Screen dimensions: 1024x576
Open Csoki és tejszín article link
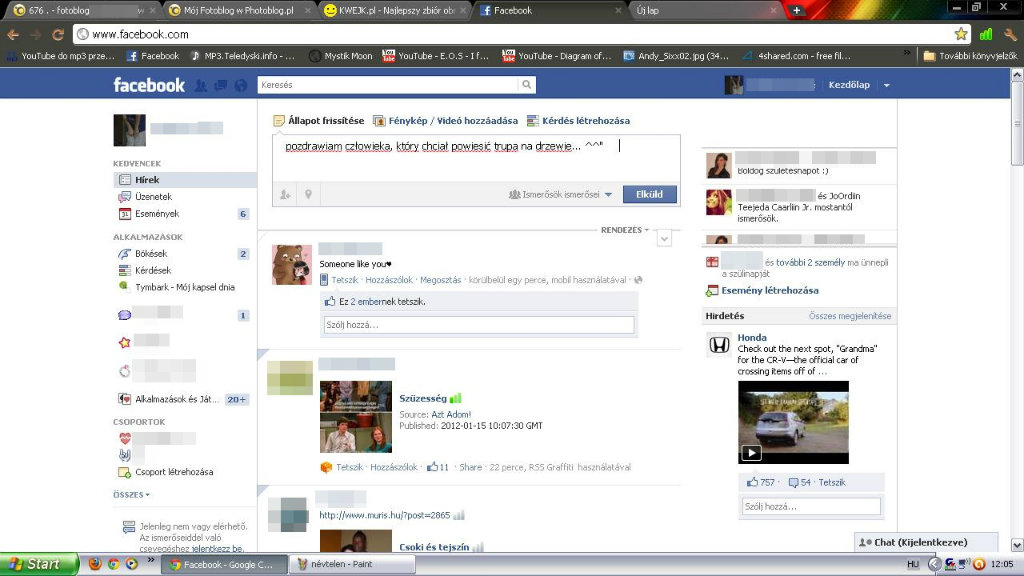(x=434, y=547)
